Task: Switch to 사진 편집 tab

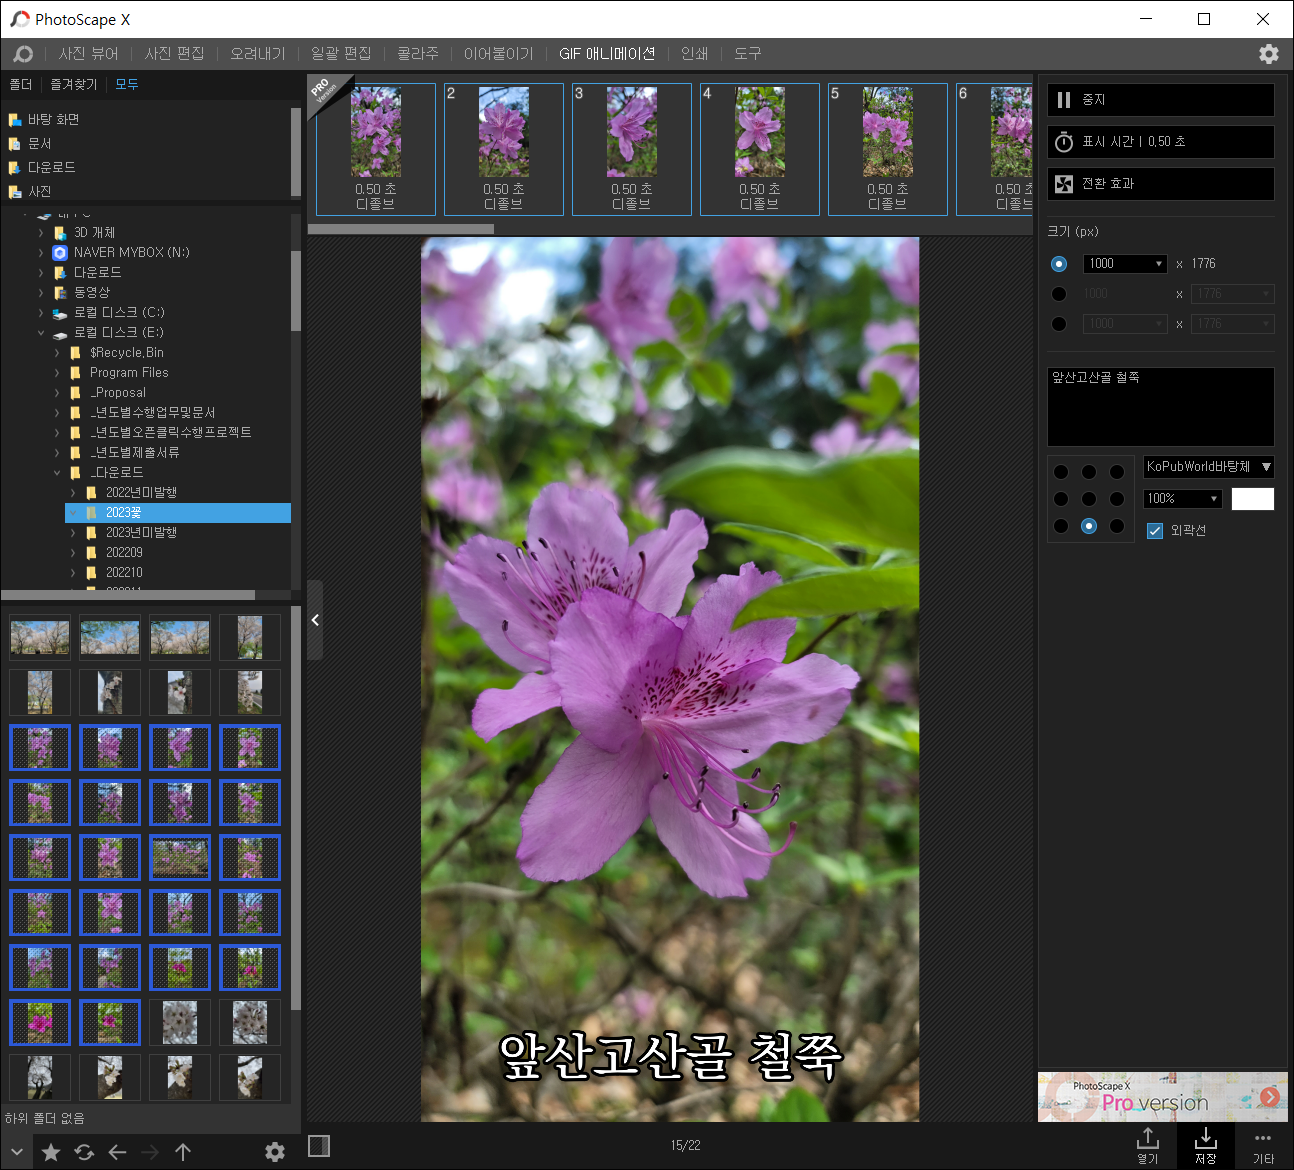Action: tap(174, 54)
